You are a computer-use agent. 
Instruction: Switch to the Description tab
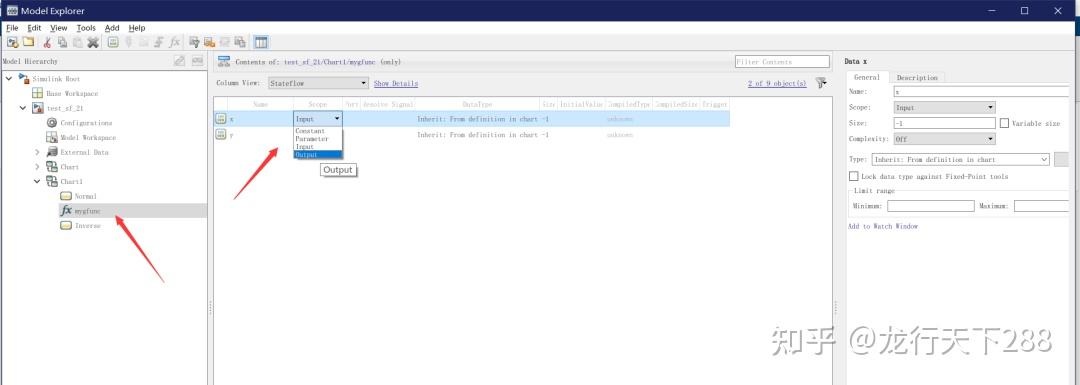[x=917, y=78]
